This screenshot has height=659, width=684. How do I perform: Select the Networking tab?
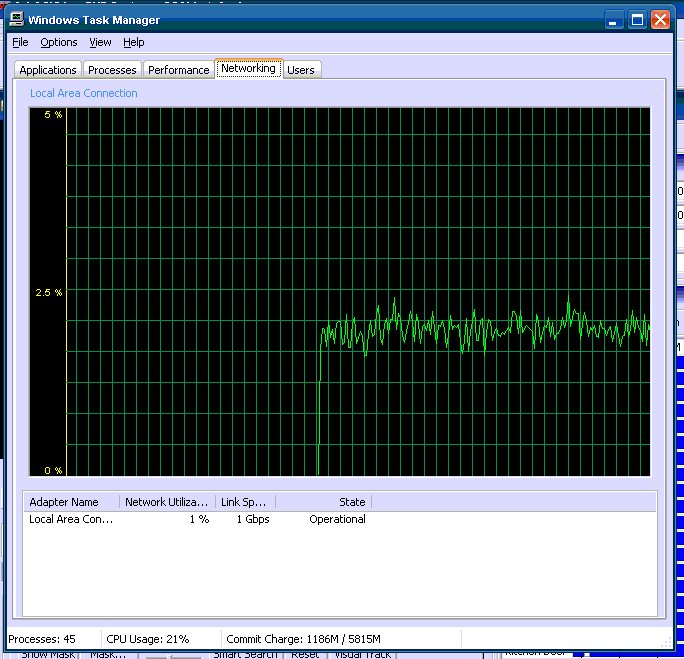click(248, 68)
